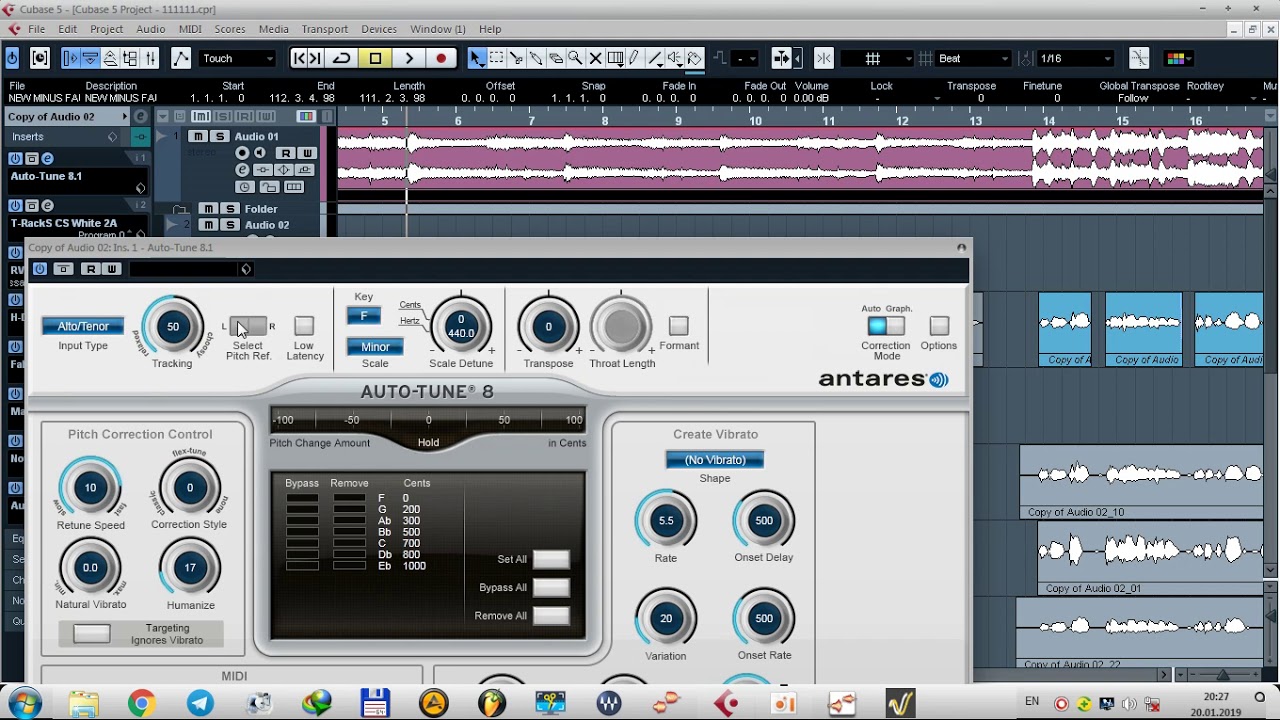Open the Devices menu
This screenshot has height=720, width=1280.
pos(379,29)
